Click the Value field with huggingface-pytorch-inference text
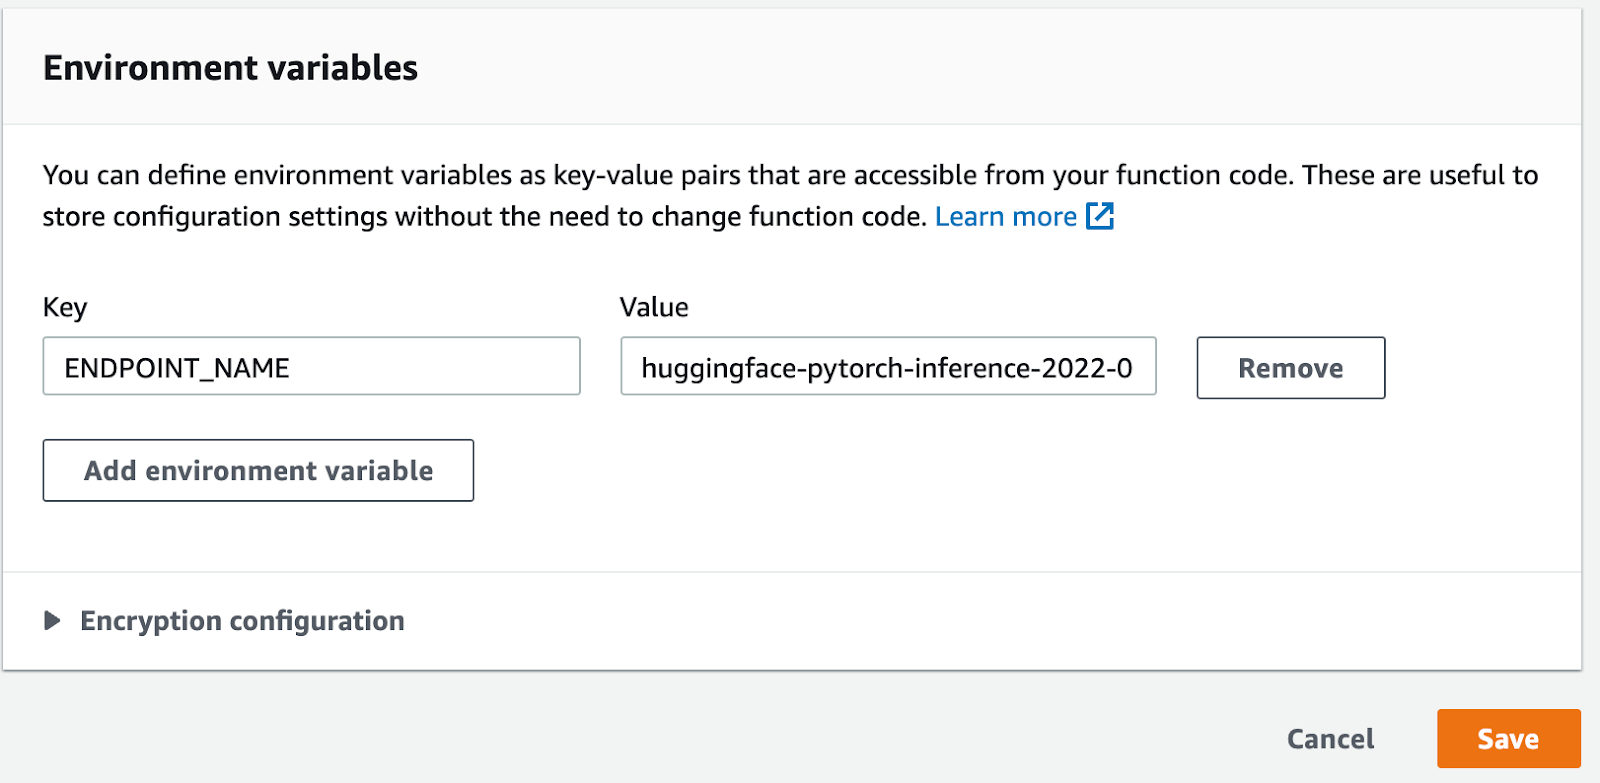The height and width of the screenshot is (783, 1600). pos(888,367)
